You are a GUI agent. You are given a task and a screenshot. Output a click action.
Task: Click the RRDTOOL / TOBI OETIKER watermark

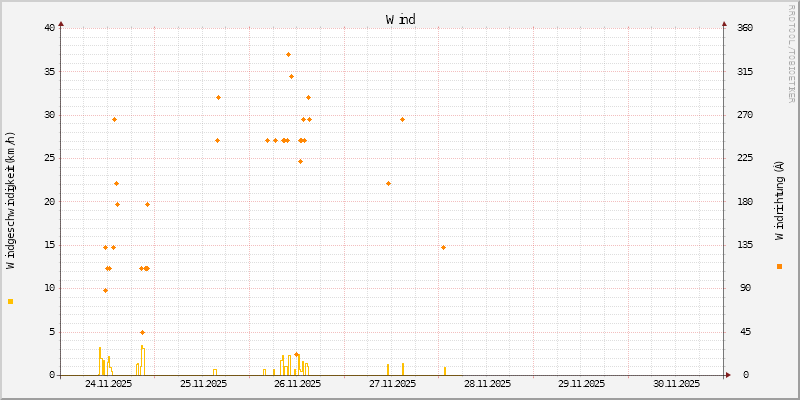[x=792, y=52]
